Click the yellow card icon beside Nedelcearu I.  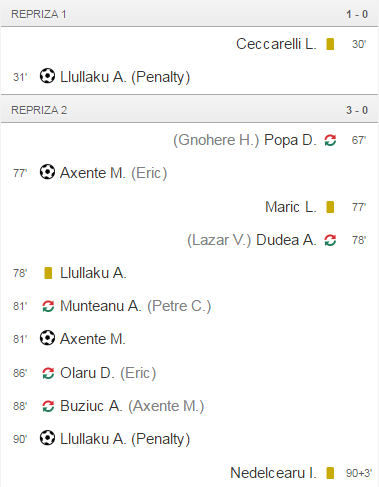point(330,473)
